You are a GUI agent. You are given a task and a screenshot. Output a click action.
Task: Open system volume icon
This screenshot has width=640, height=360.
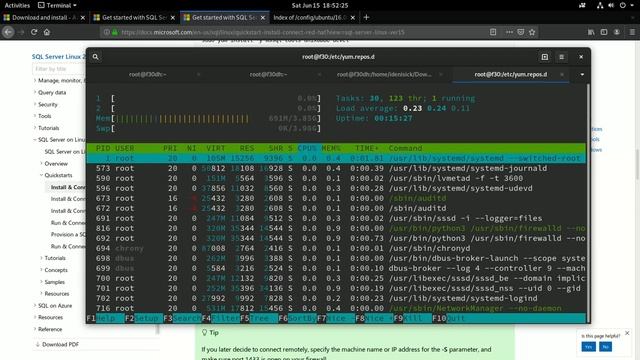point(611,5)
